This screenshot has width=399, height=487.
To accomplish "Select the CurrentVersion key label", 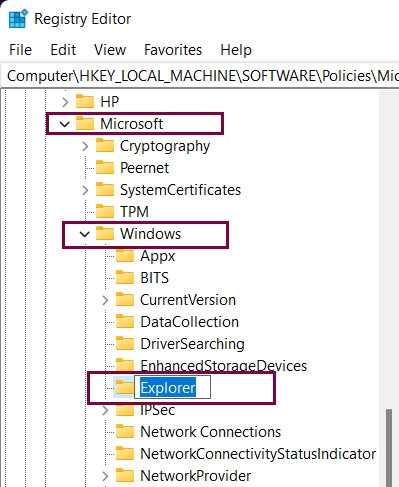I will click(188, 300).
